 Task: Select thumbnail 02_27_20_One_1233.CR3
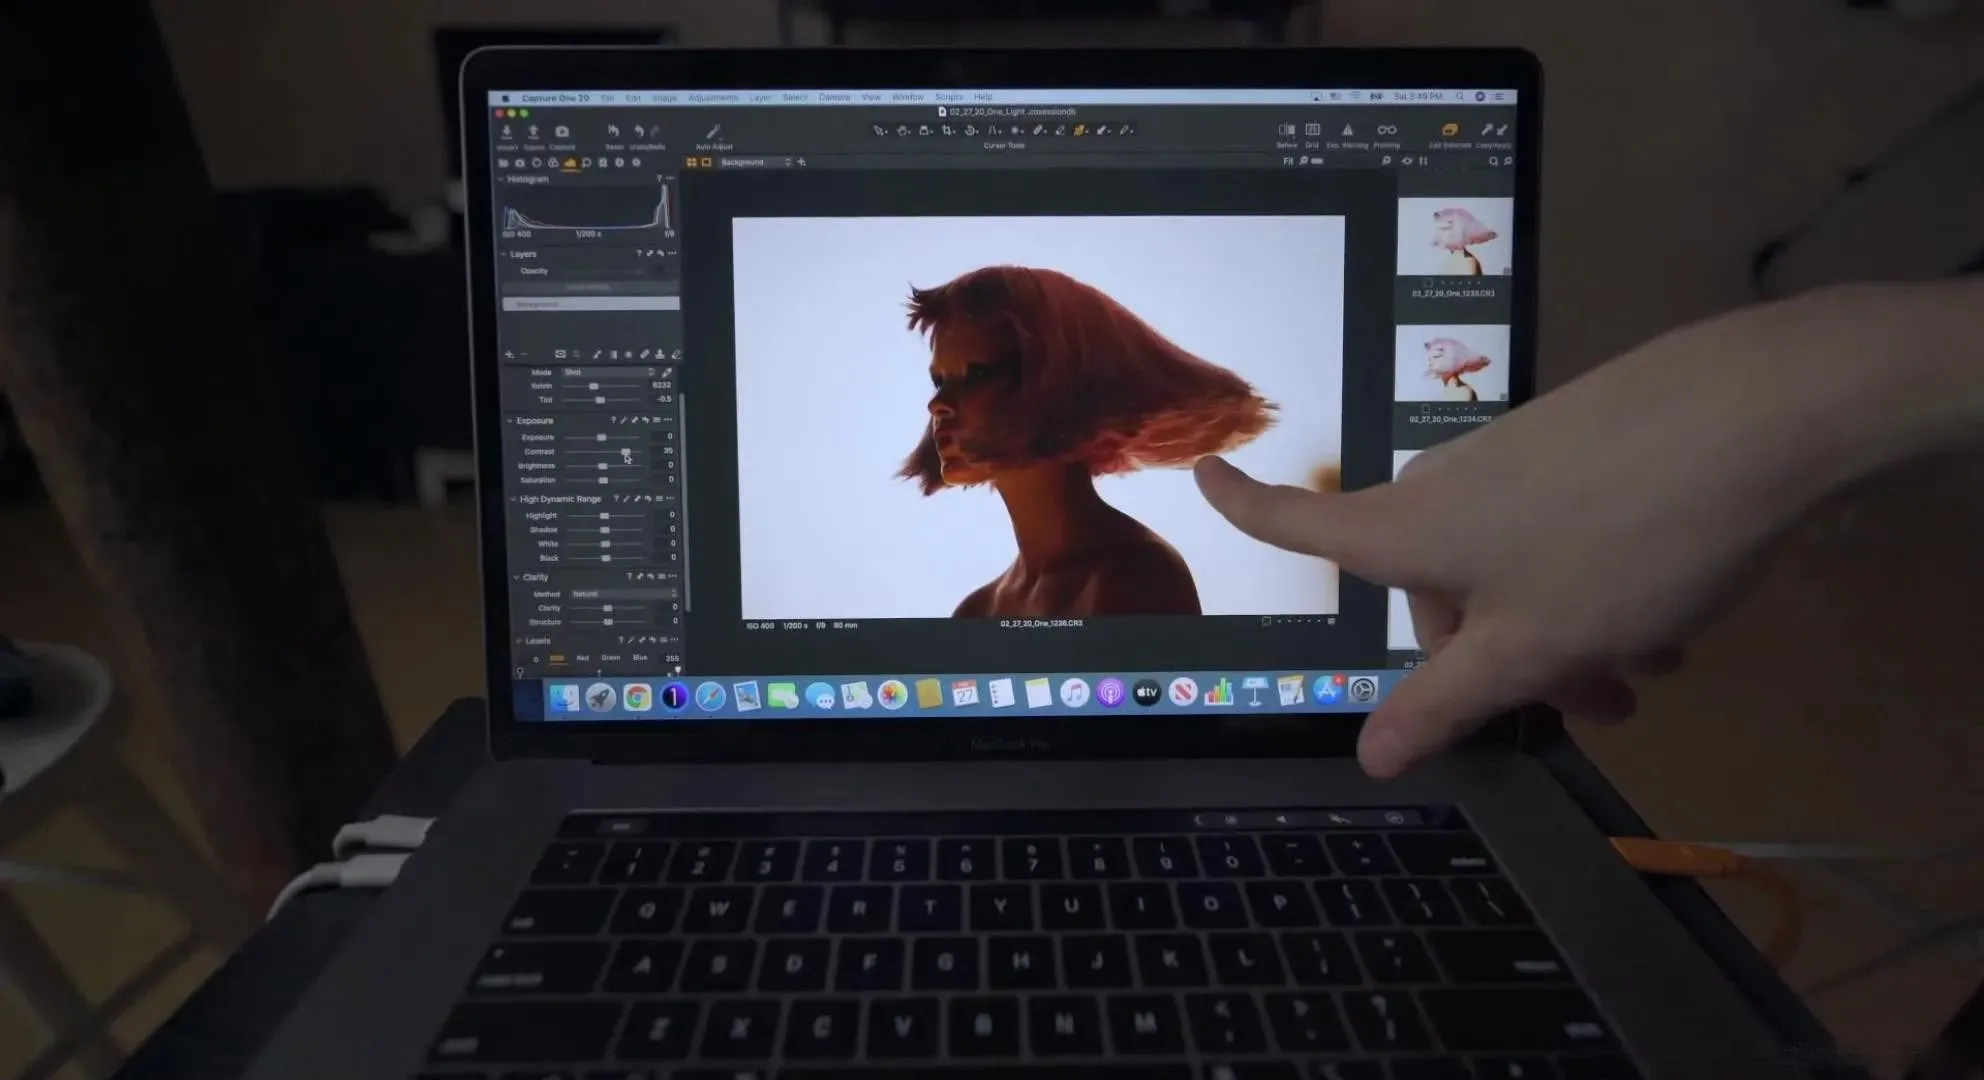(1453, 238)
